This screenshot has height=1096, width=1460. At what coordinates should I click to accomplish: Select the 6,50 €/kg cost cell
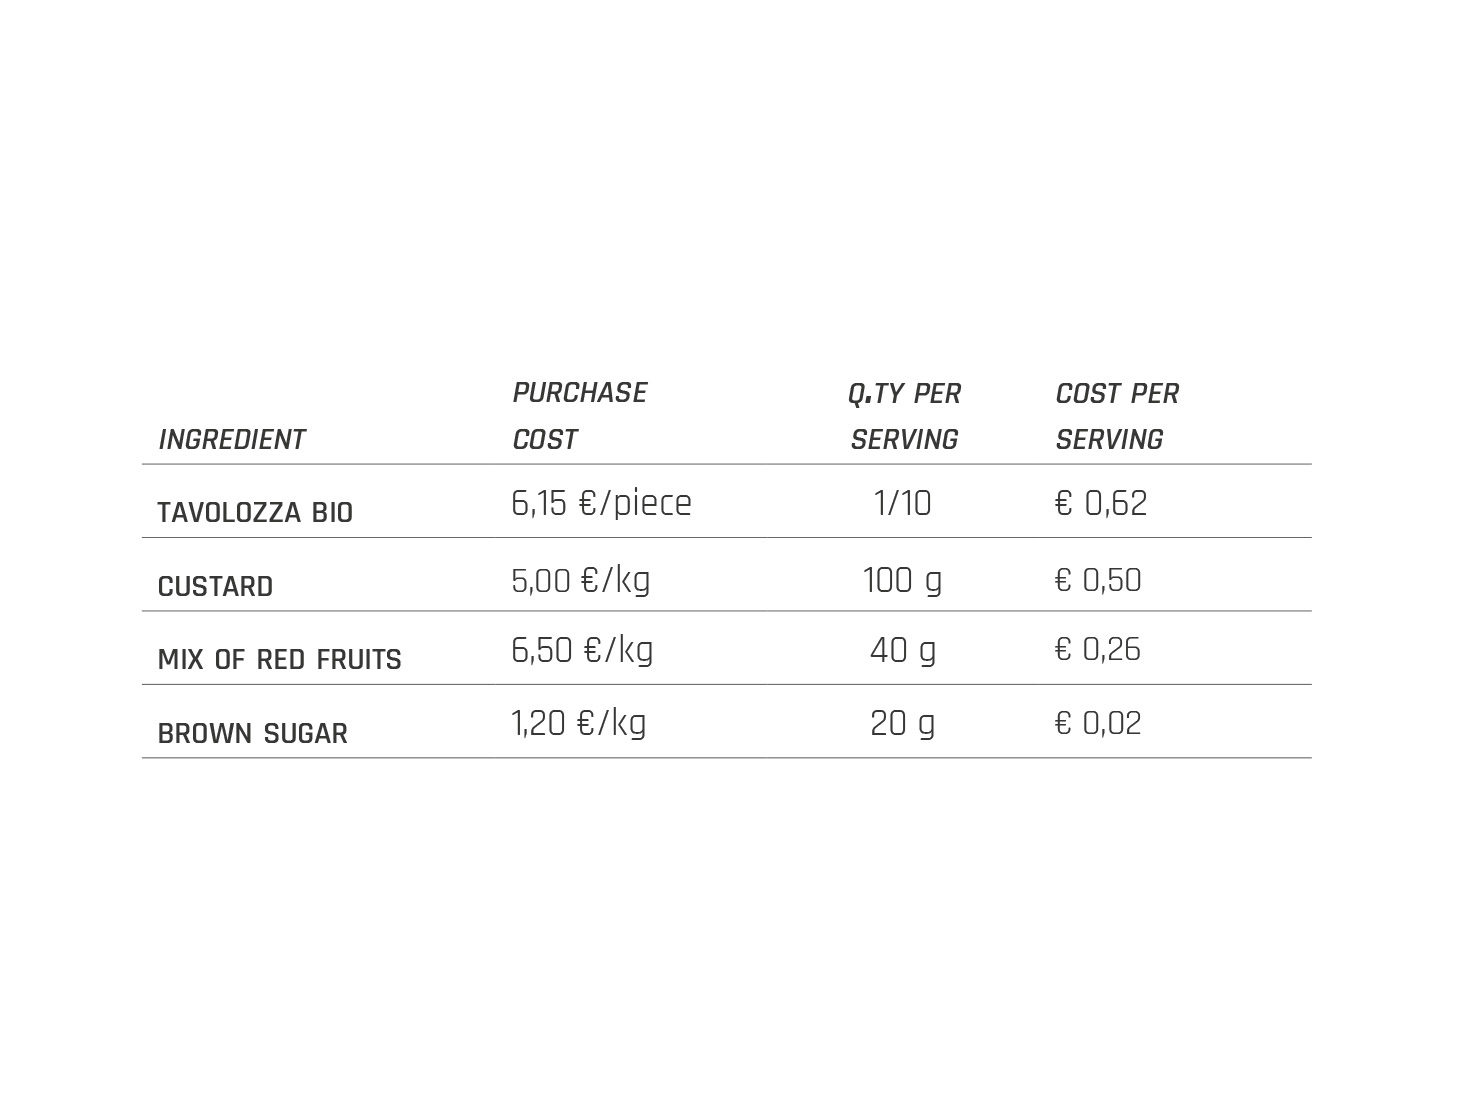click(582, 650)
